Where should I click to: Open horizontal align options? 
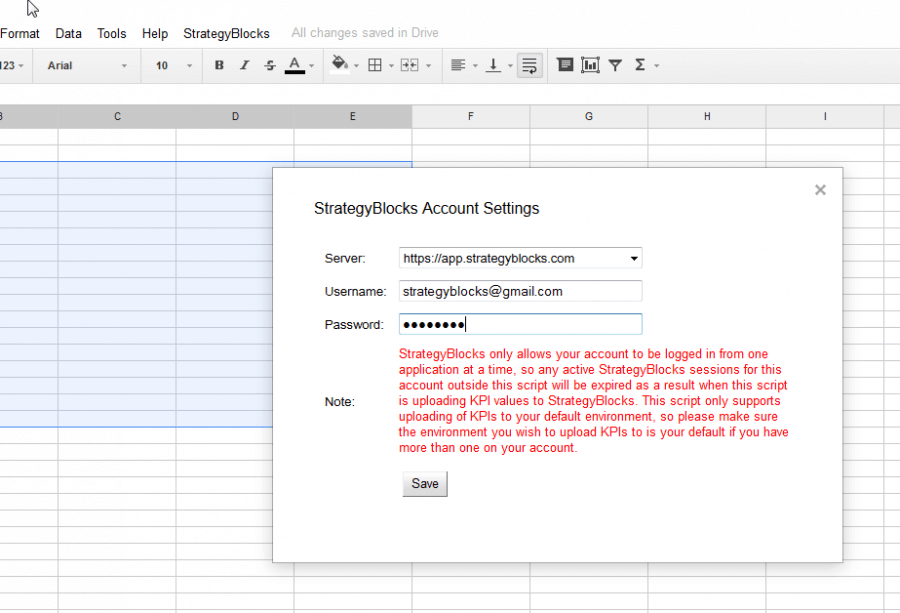pos(457,65)
